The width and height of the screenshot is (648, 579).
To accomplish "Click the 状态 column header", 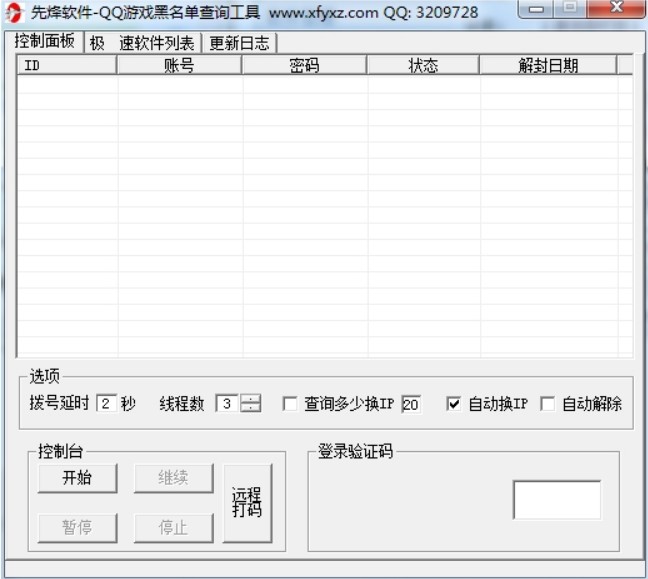I will [423, 65].
